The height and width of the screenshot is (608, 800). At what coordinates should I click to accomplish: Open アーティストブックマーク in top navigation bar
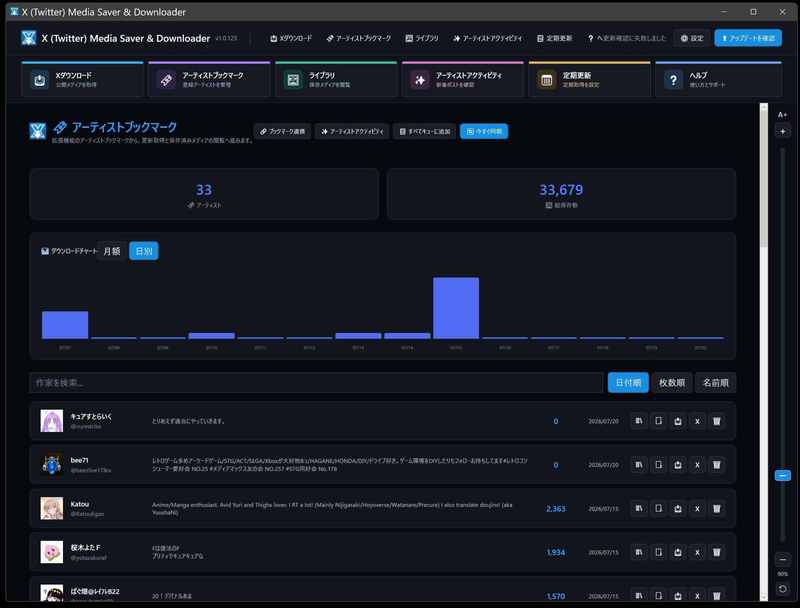(358, 38)
